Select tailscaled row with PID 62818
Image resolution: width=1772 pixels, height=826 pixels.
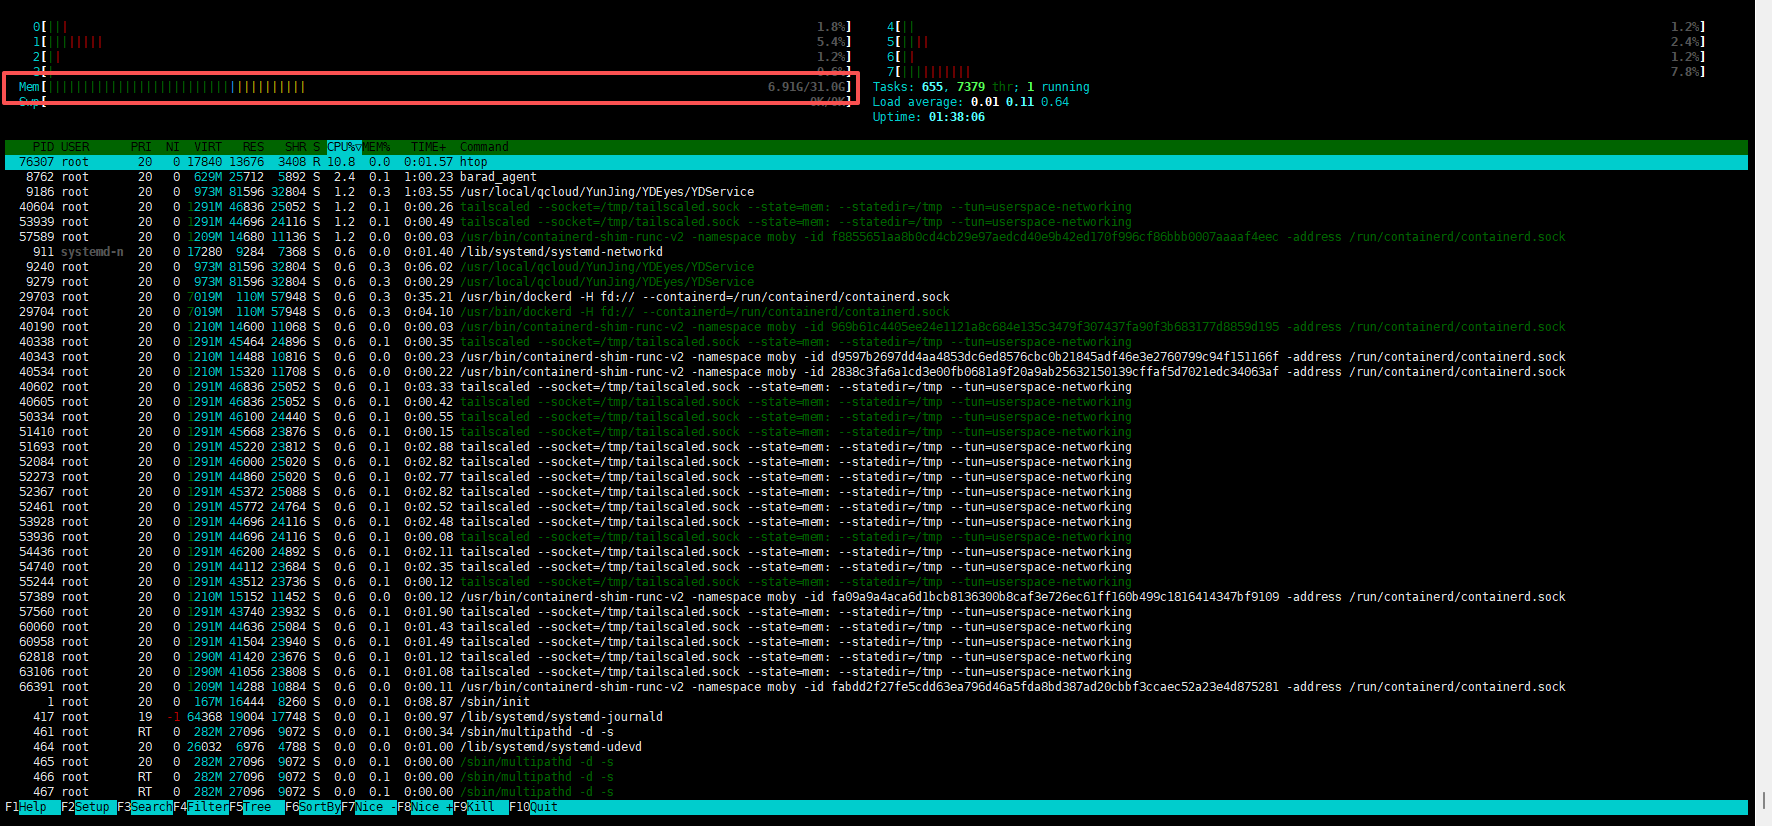(x=876, y=657)
